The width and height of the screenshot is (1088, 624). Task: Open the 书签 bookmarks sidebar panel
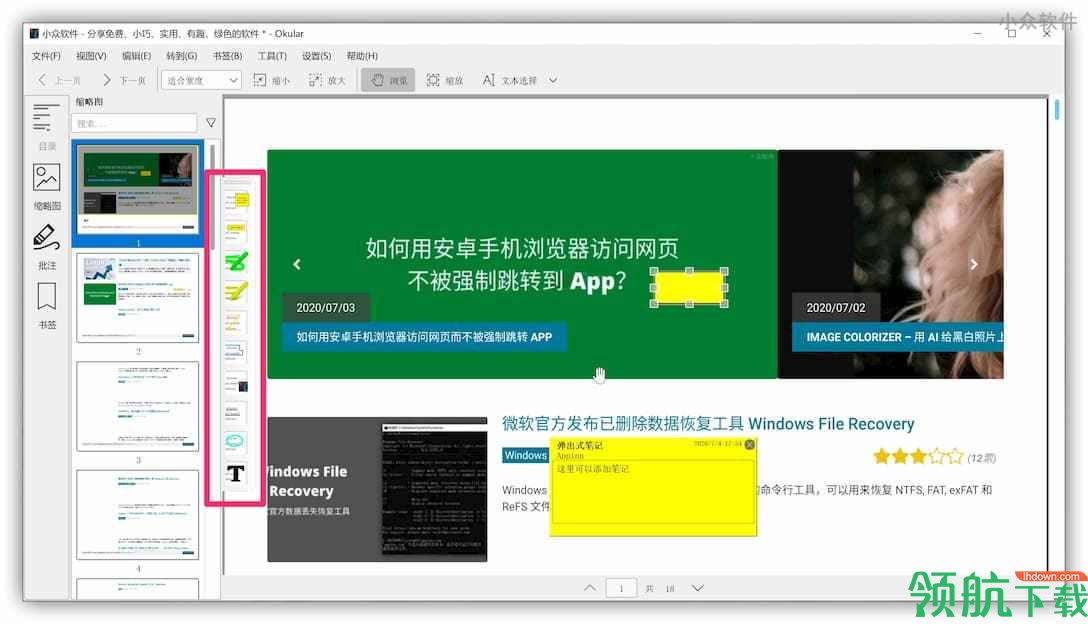(x=46, y=305)
